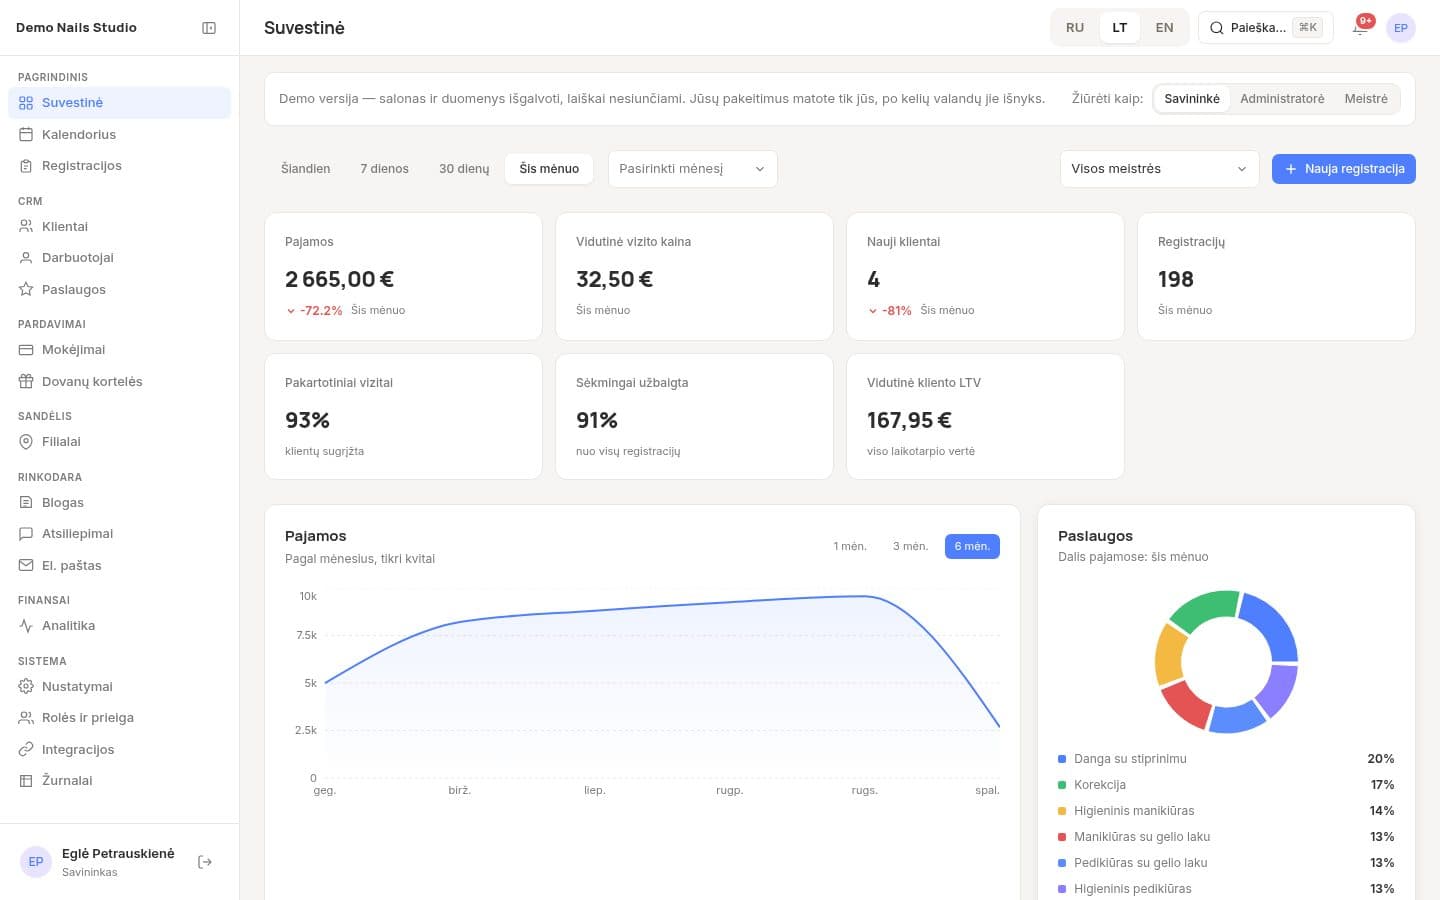This screenshot has height=900, width=1440.
Task: Open the Visos meistrės dropdown
Action: [1159, 169]
